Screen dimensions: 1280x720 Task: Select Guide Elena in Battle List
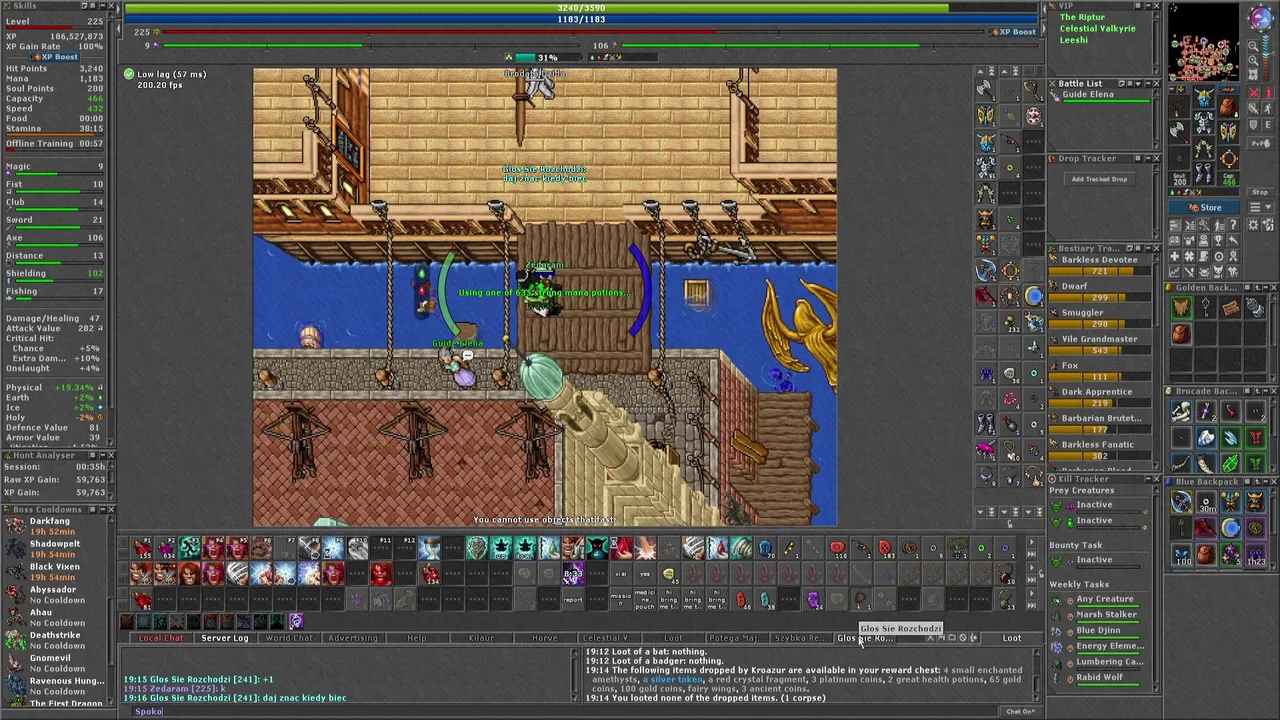click(x=1100, y=96)
